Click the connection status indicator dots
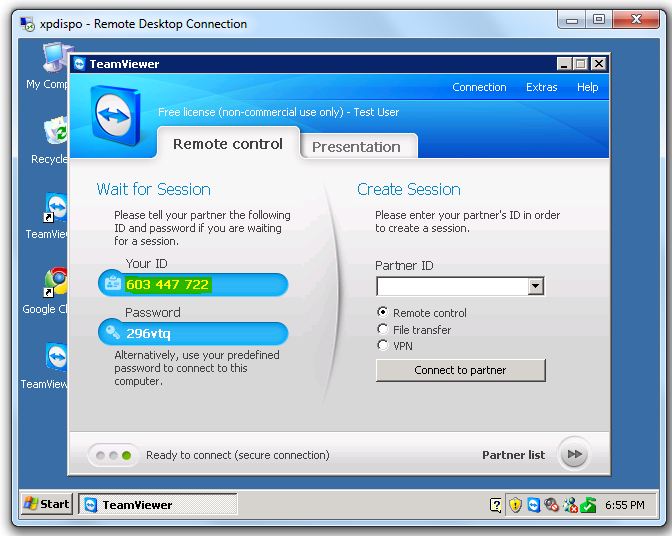This screenshot has height=536, width=672. tap(114, 455)
